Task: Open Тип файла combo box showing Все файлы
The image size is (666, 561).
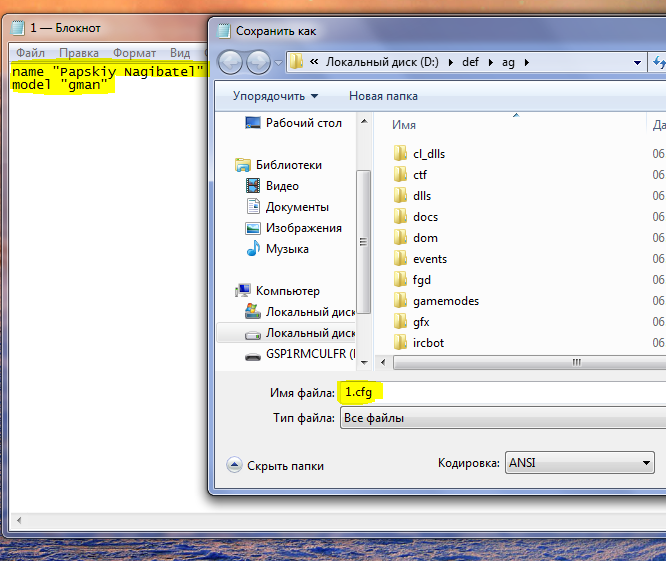Action: click(x=503, y=417)
